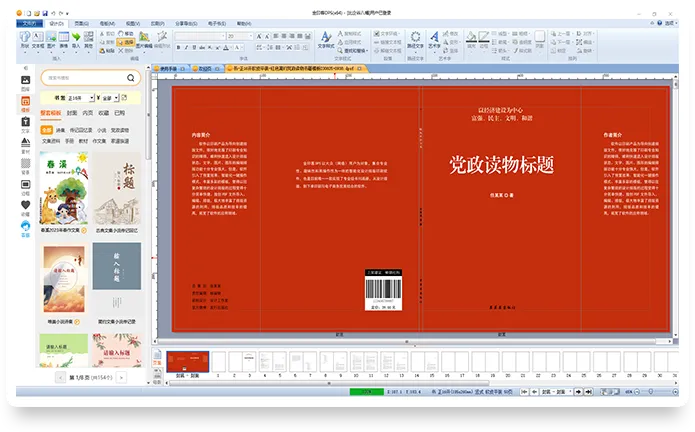The height and width of the screenshot is (432, 695).
Task: Toggle italic text formatting
Action: [x=188, y=46]
